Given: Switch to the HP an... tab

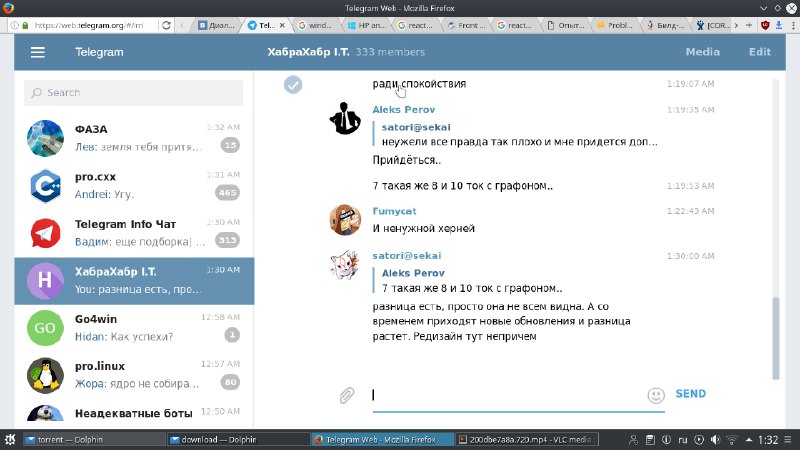Looking at the screenshot, I should 367,25.
